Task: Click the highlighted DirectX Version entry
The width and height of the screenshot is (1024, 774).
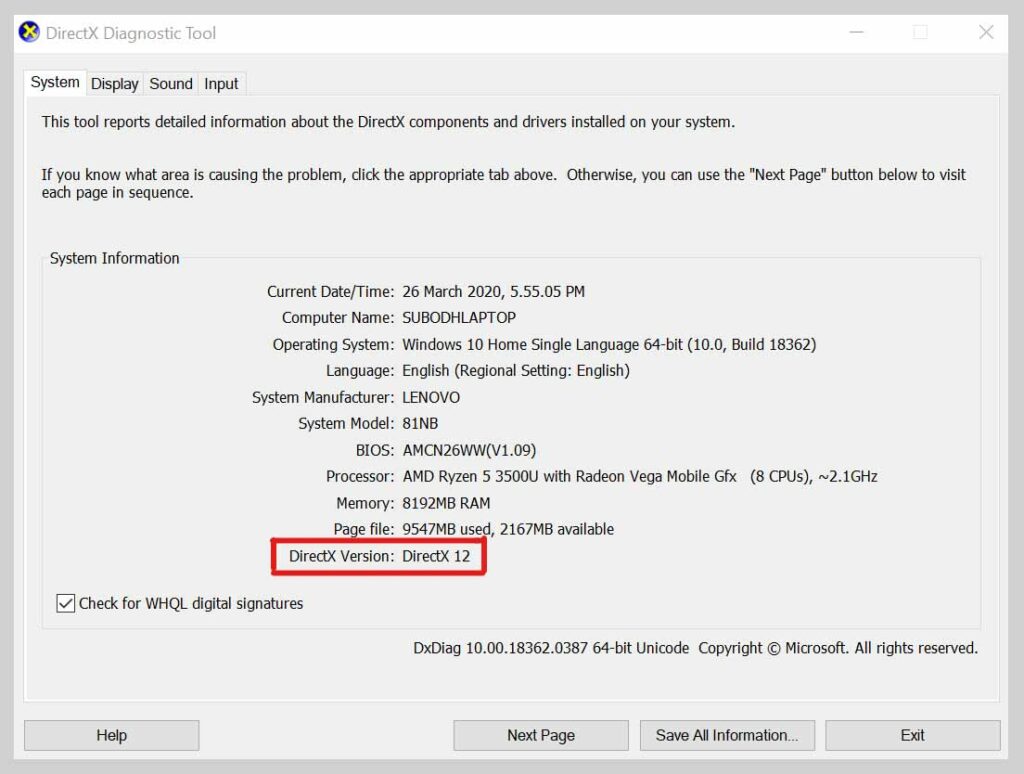Action: [378, 556]
